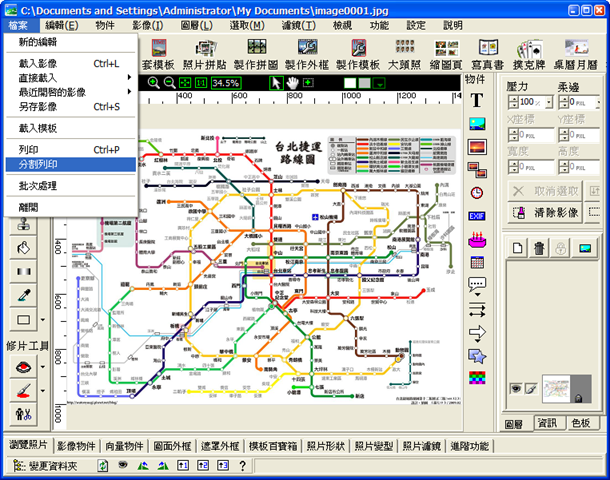Open the 大頭照 ID photo tool
This screenshot has width=610, height=480.
[x=404, y=54]
